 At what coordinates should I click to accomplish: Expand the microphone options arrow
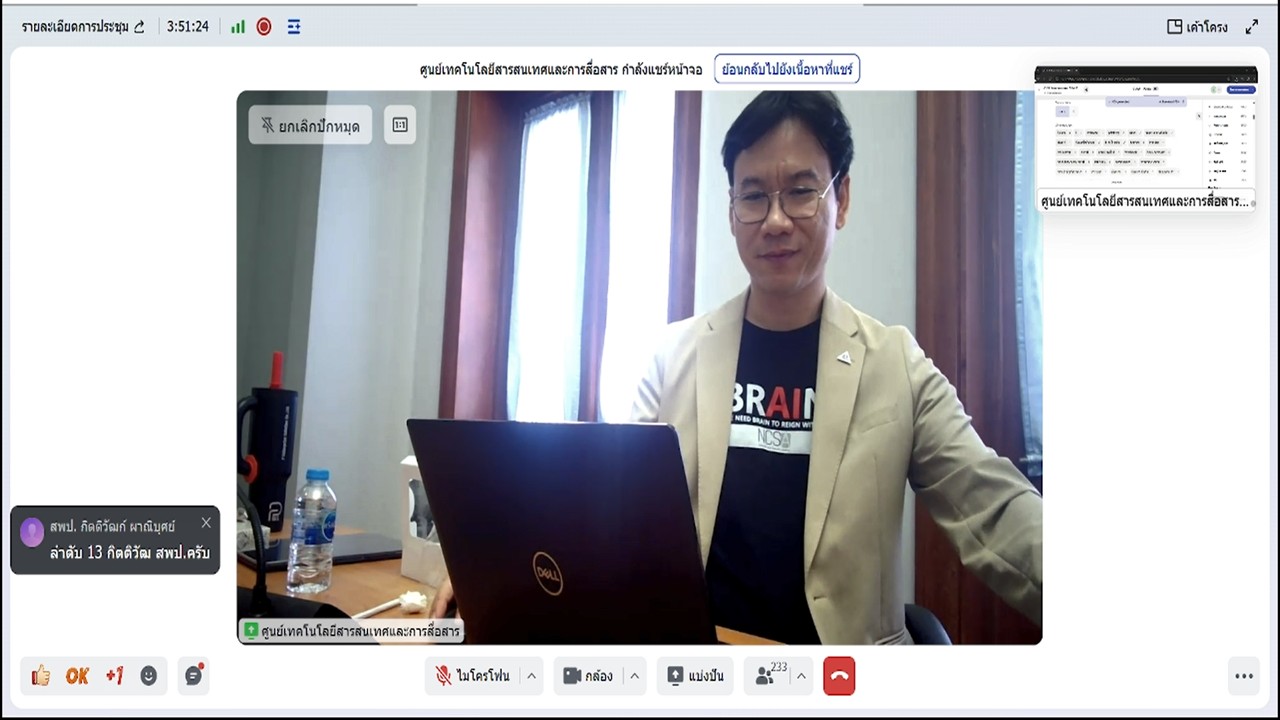pyautogui.click(x=531, y=676)
